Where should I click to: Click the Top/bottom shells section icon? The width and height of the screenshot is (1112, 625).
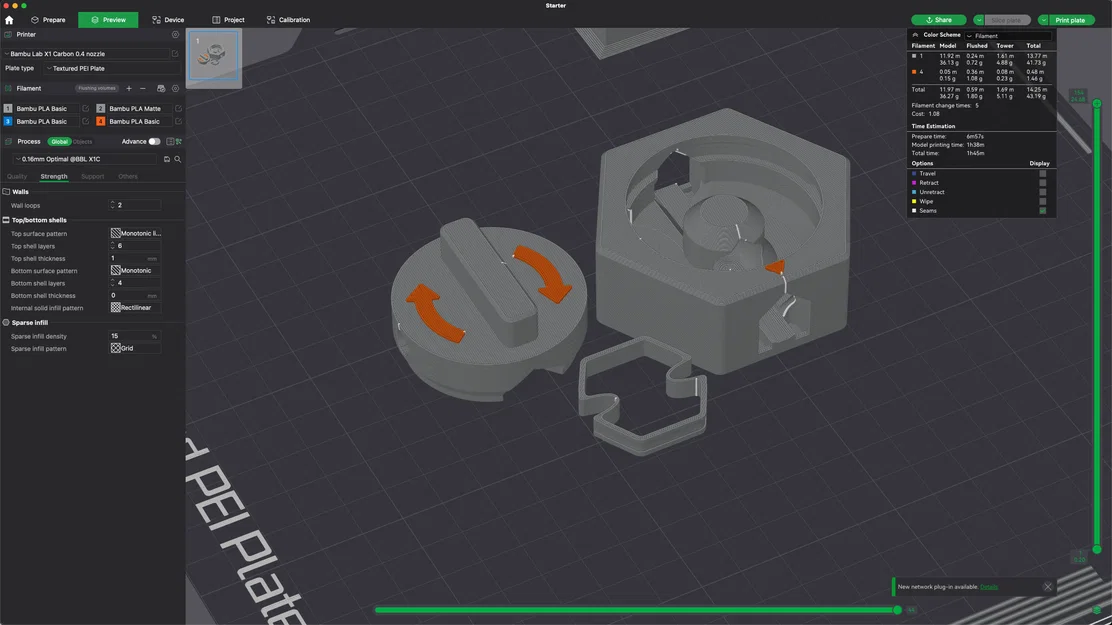[6, 220]
